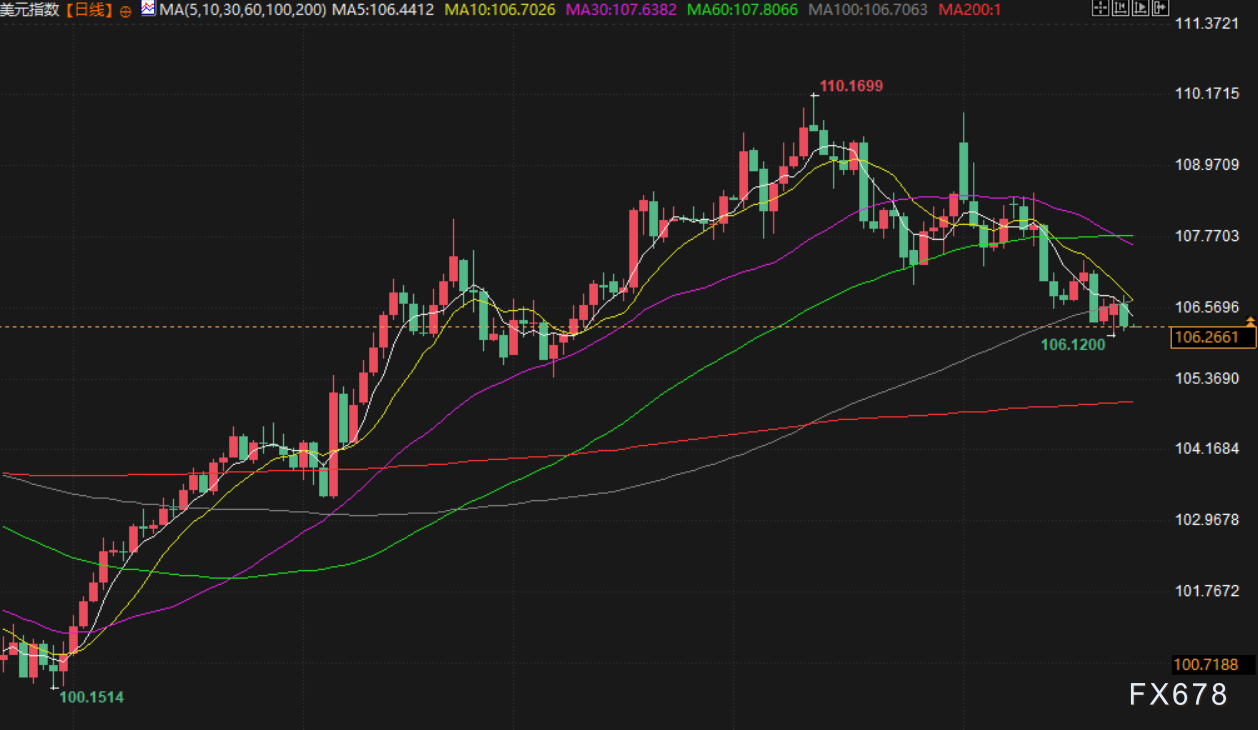Click the MA5:106.4412 legend value
1258x730 pixels.
pos(383,10)
